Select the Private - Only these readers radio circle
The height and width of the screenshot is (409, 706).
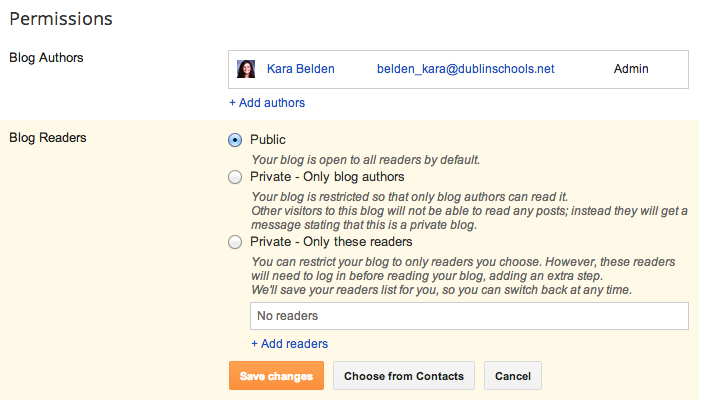[235, 242]
